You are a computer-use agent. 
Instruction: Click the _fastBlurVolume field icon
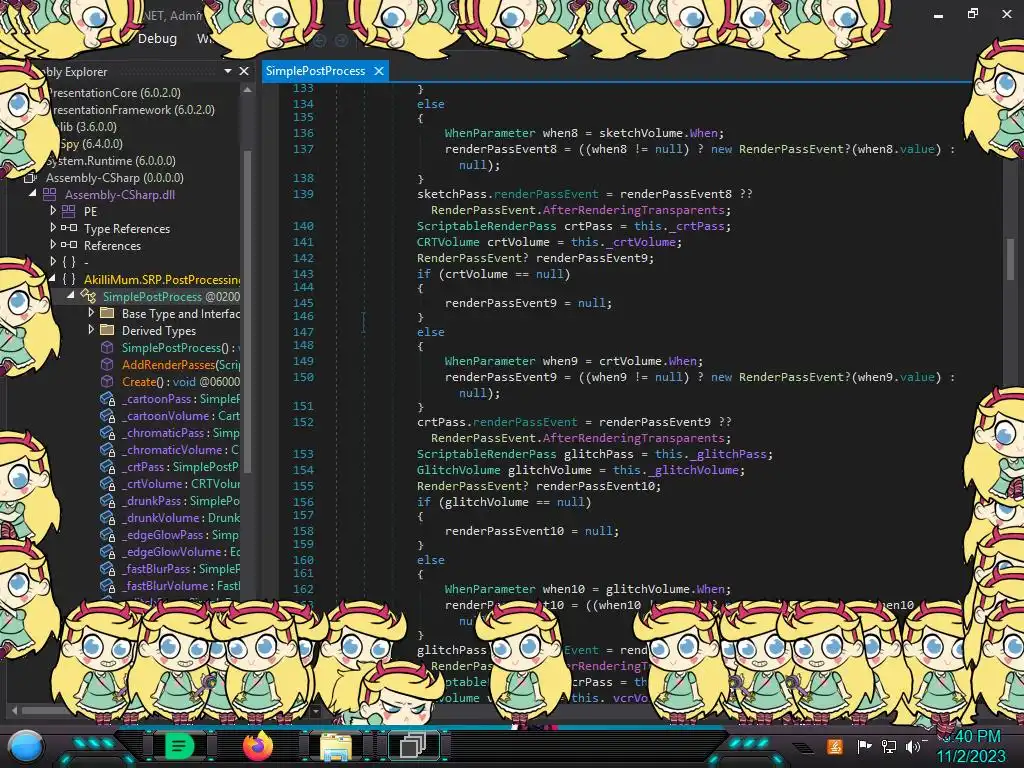[x=108, y=586]
